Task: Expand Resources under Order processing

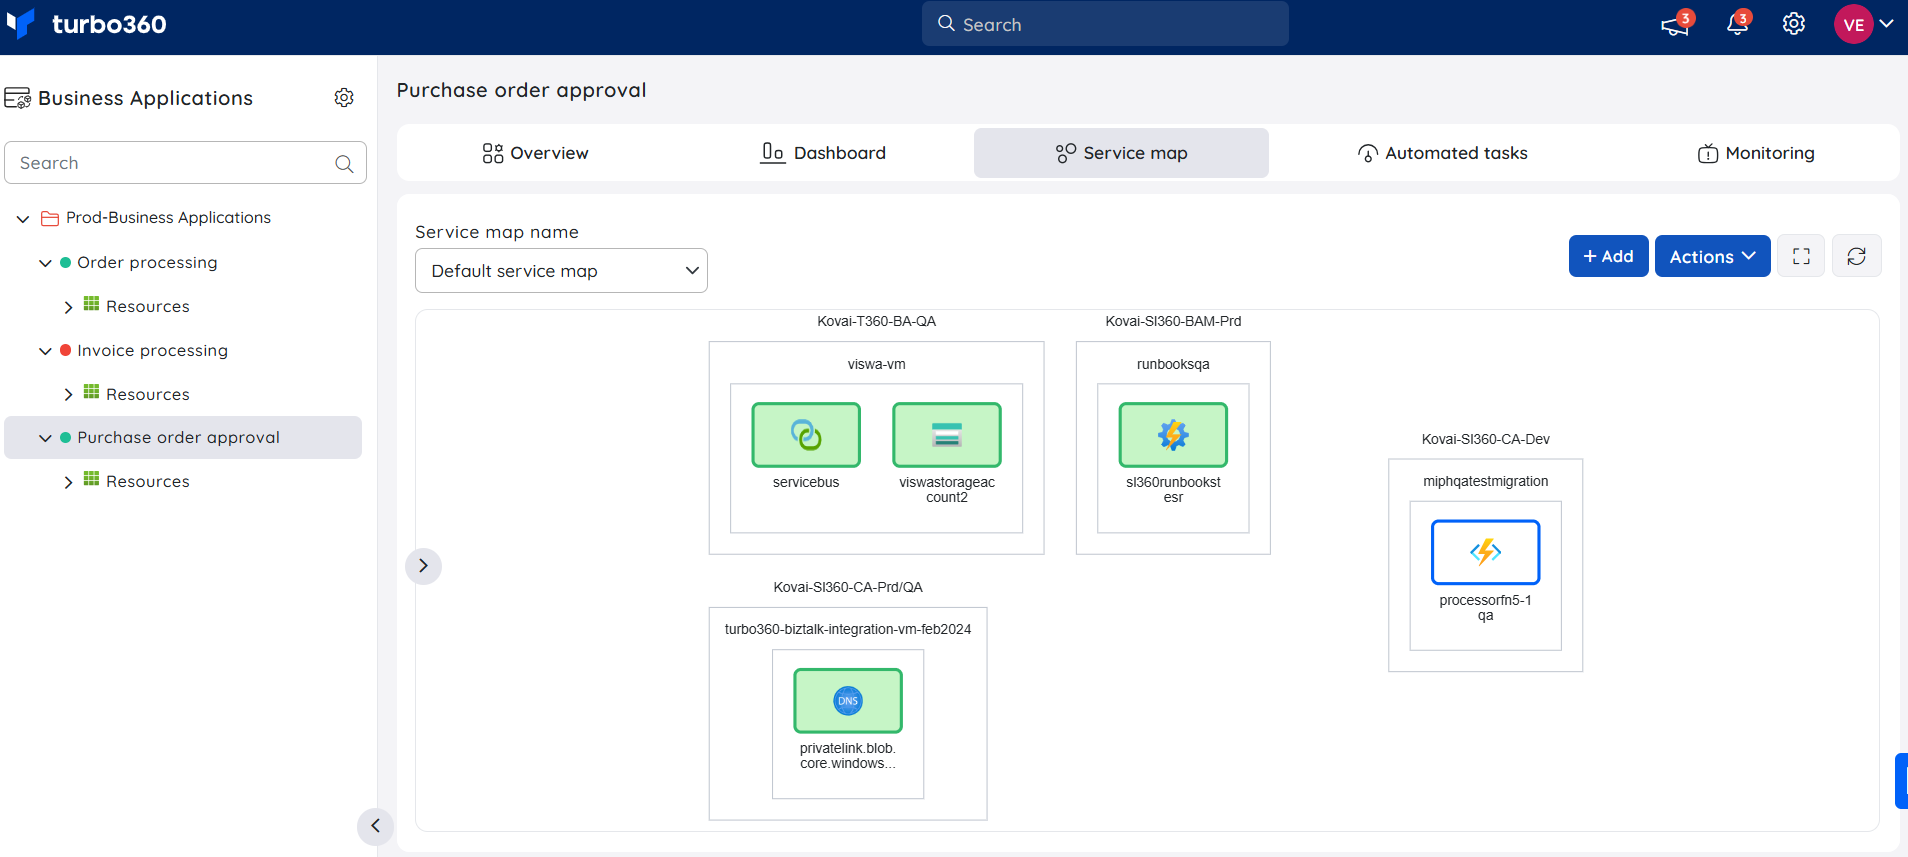Action: point(68,307)
